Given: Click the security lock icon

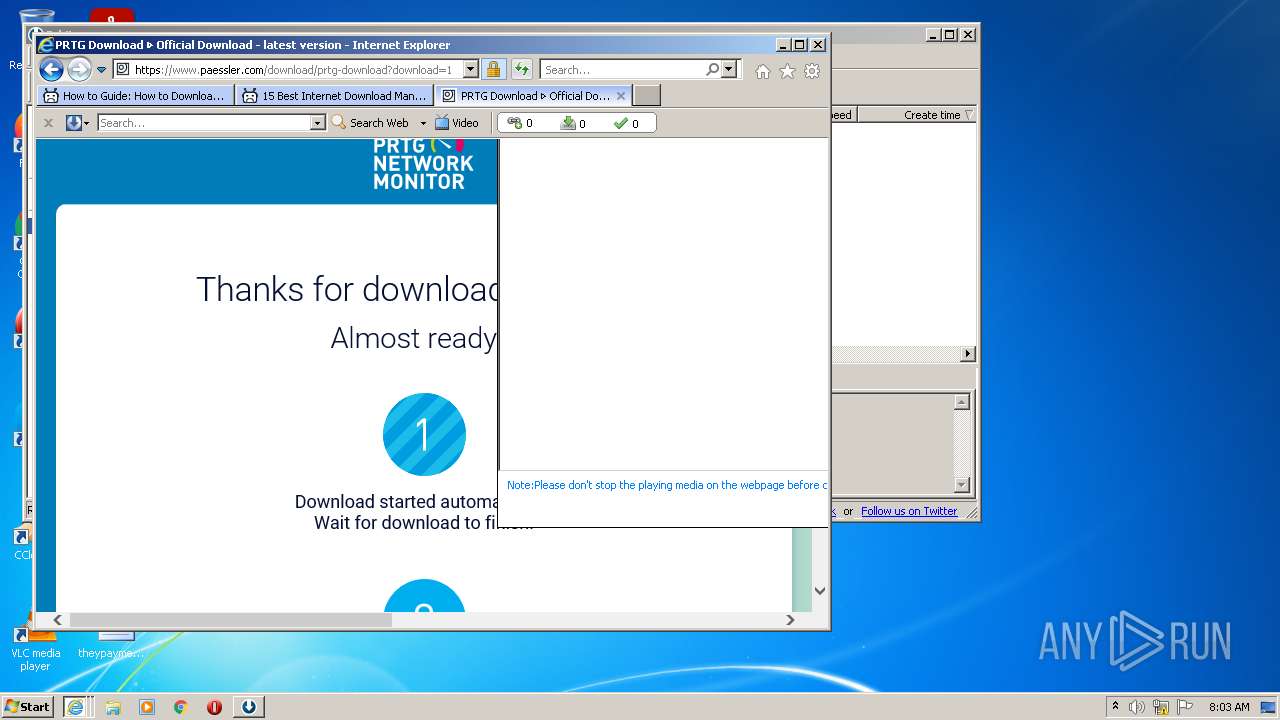Looking at the screenshot, I should click(x=493, y=69).
